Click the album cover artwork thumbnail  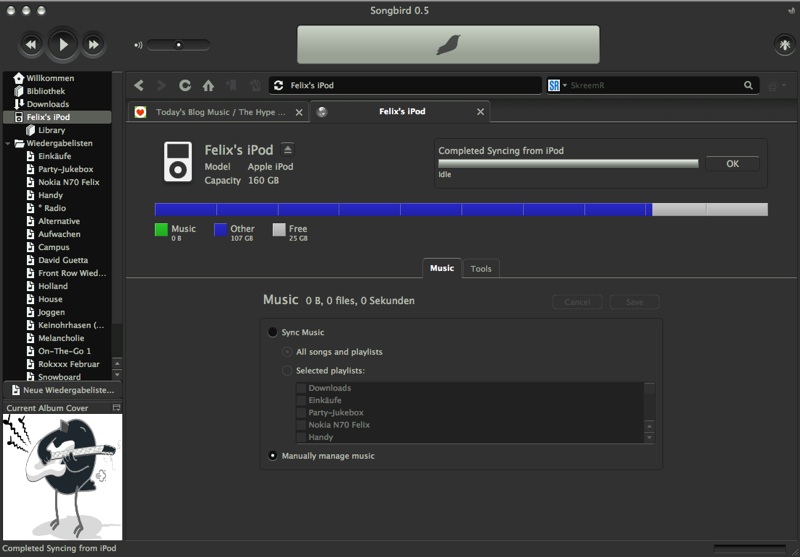tap(62, 476)
